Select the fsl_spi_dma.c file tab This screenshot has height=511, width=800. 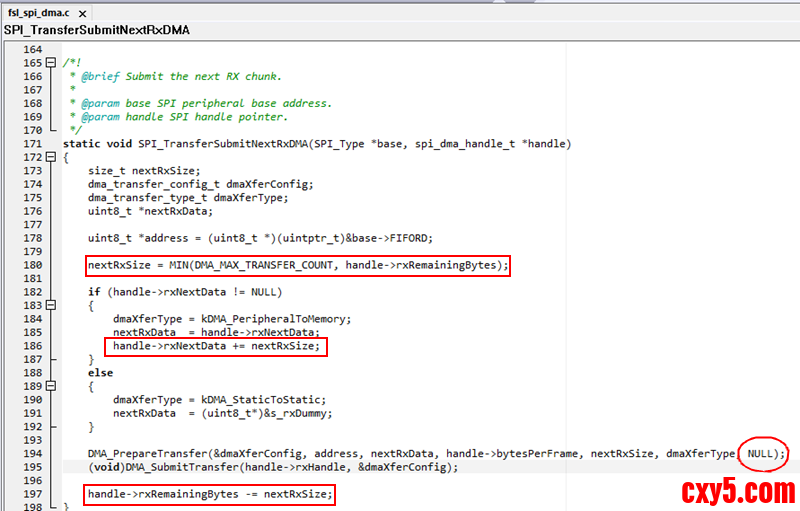point(39,13)
